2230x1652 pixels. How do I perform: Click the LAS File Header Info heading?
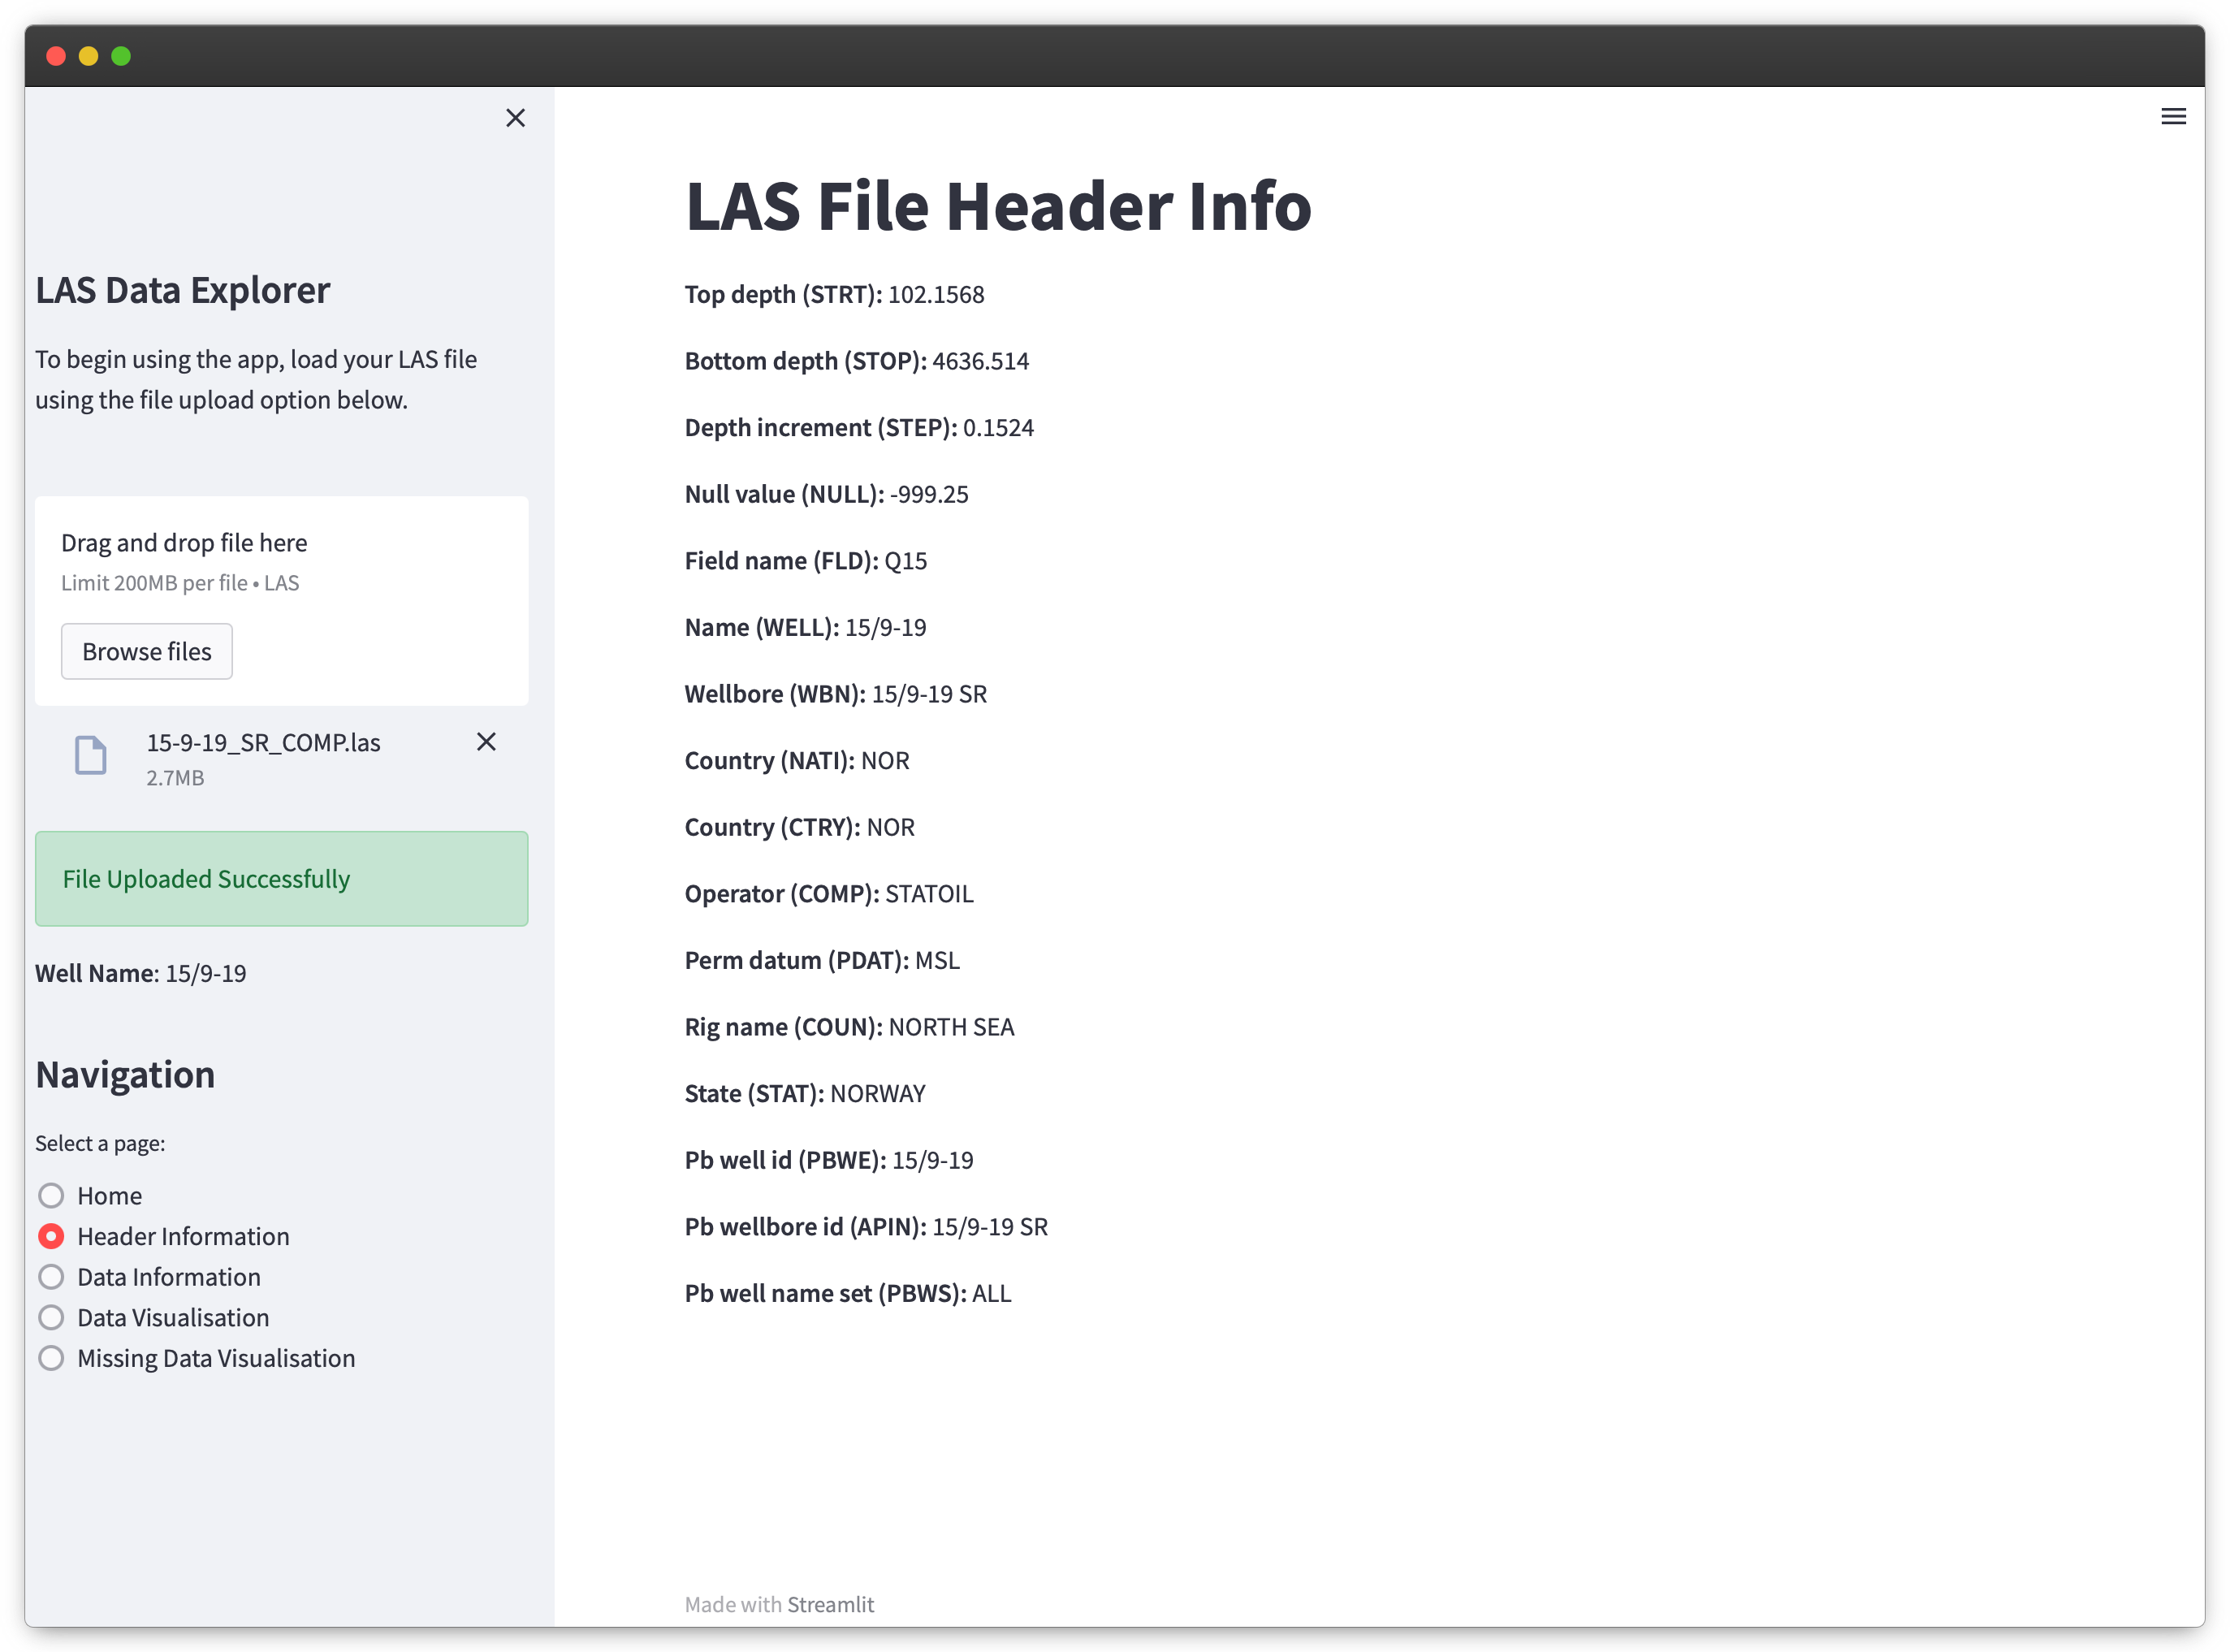pyautogui.click(x=997, y=207)
